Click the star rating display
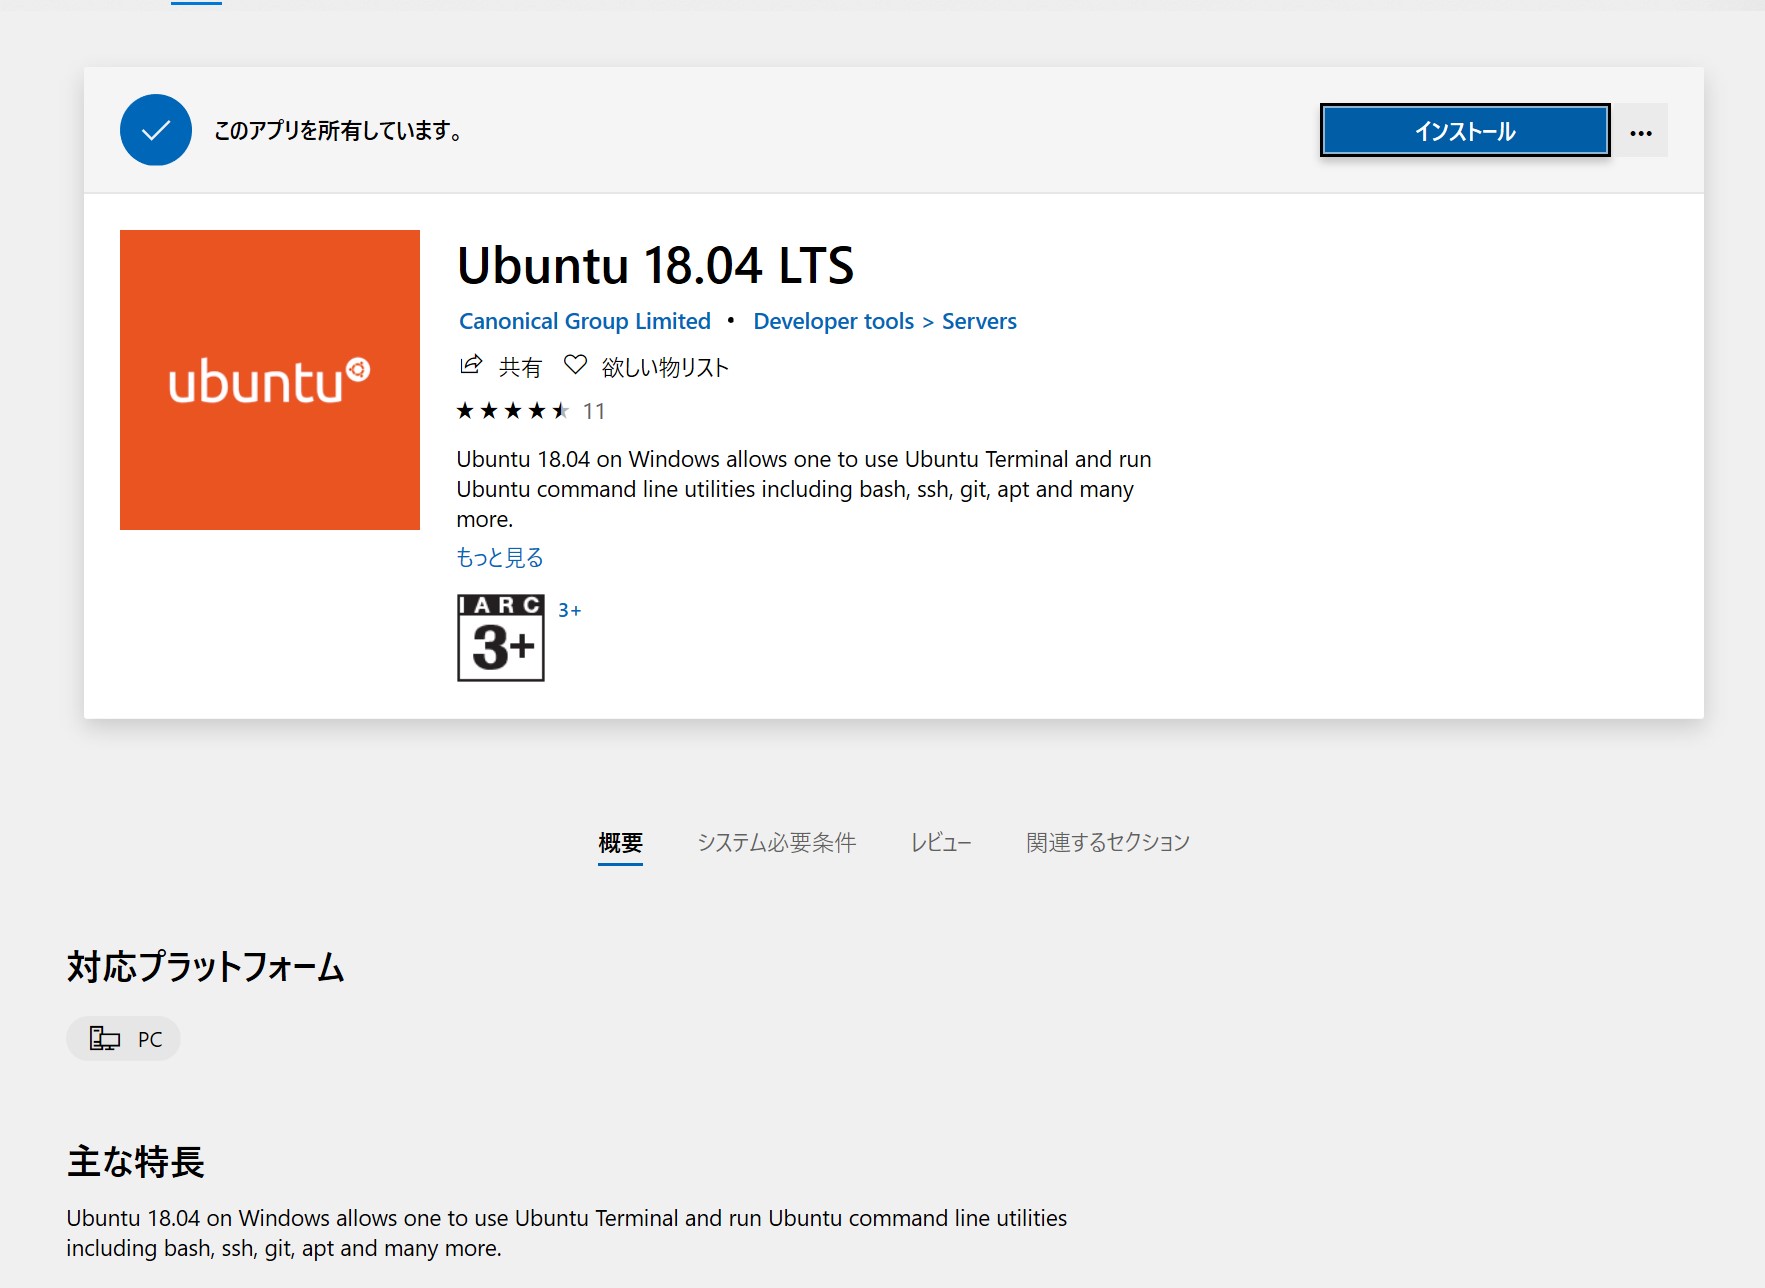This screenshot has height=1288, width=1765. pyautogui.click(x=512, y=411)
